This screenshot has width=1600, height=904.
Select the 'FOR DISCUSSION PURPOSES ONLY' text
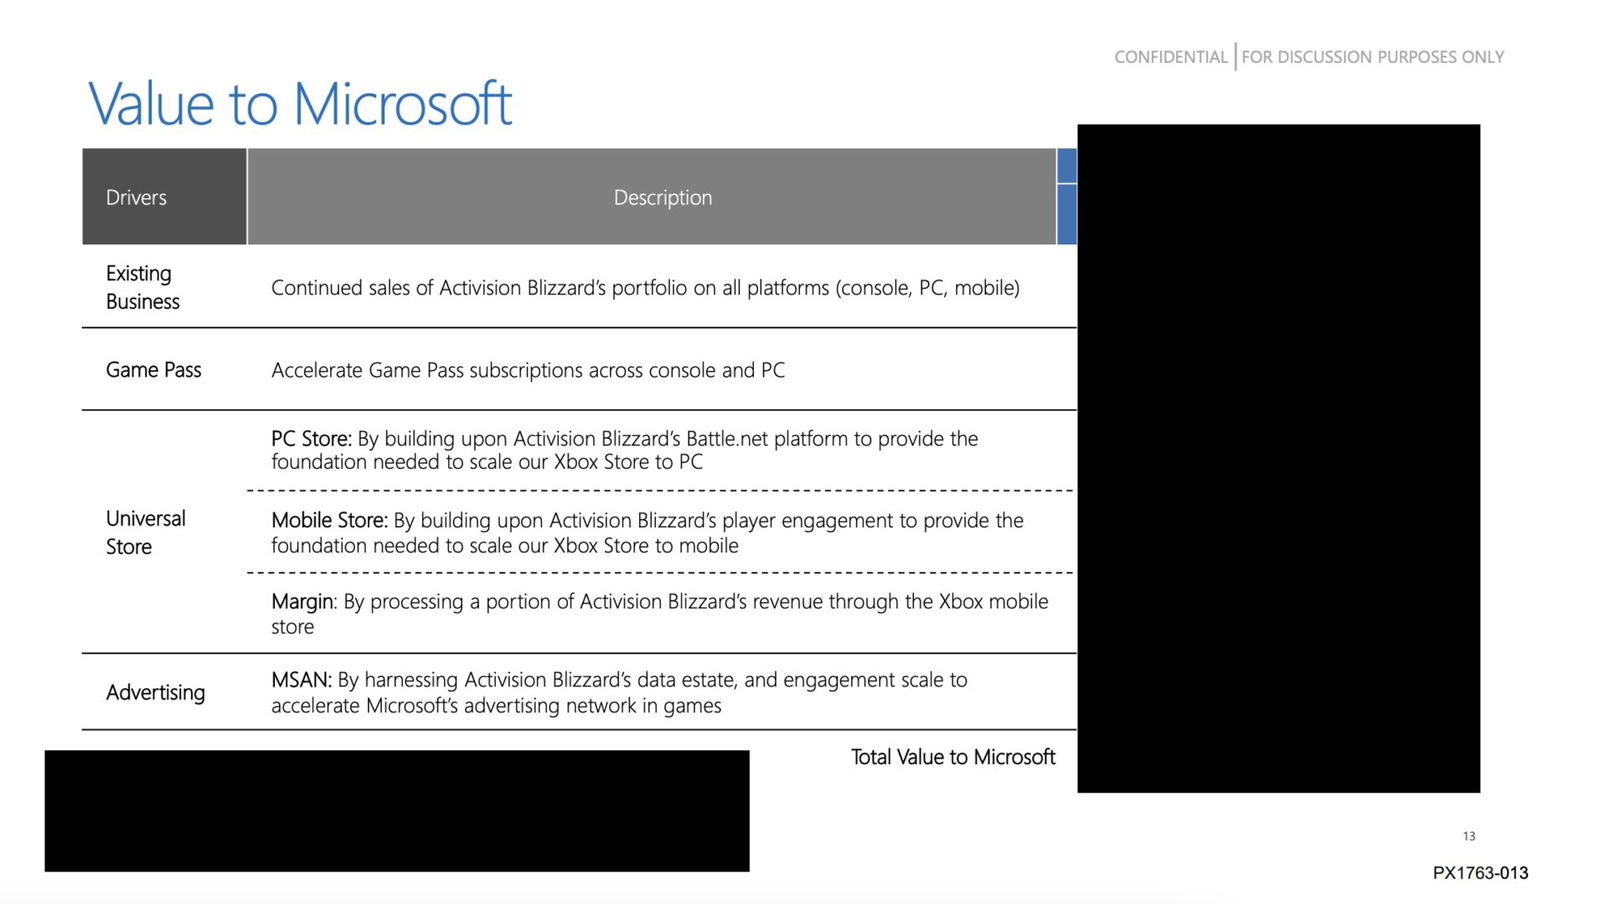tap(1372, 57)
